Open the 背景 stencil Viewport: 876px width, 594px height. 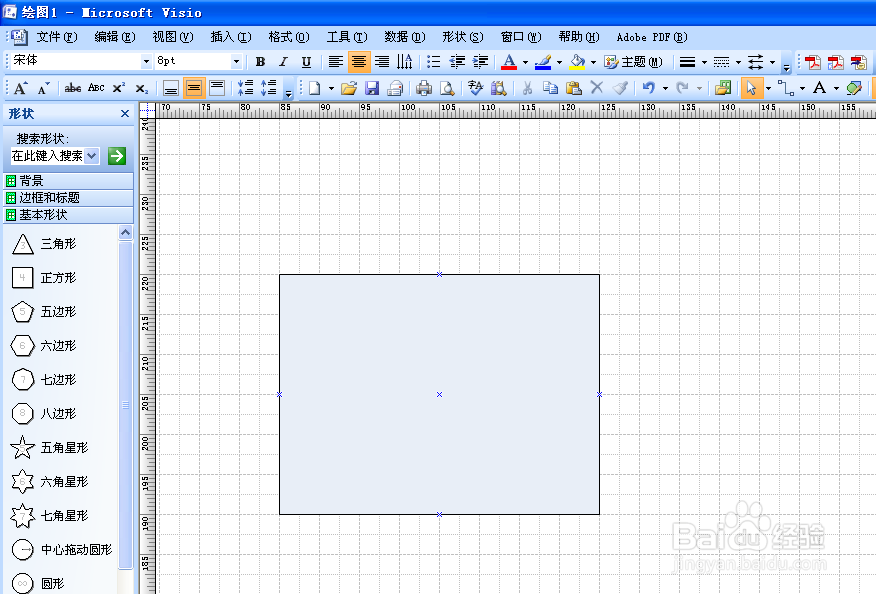[x=69, y=181]
